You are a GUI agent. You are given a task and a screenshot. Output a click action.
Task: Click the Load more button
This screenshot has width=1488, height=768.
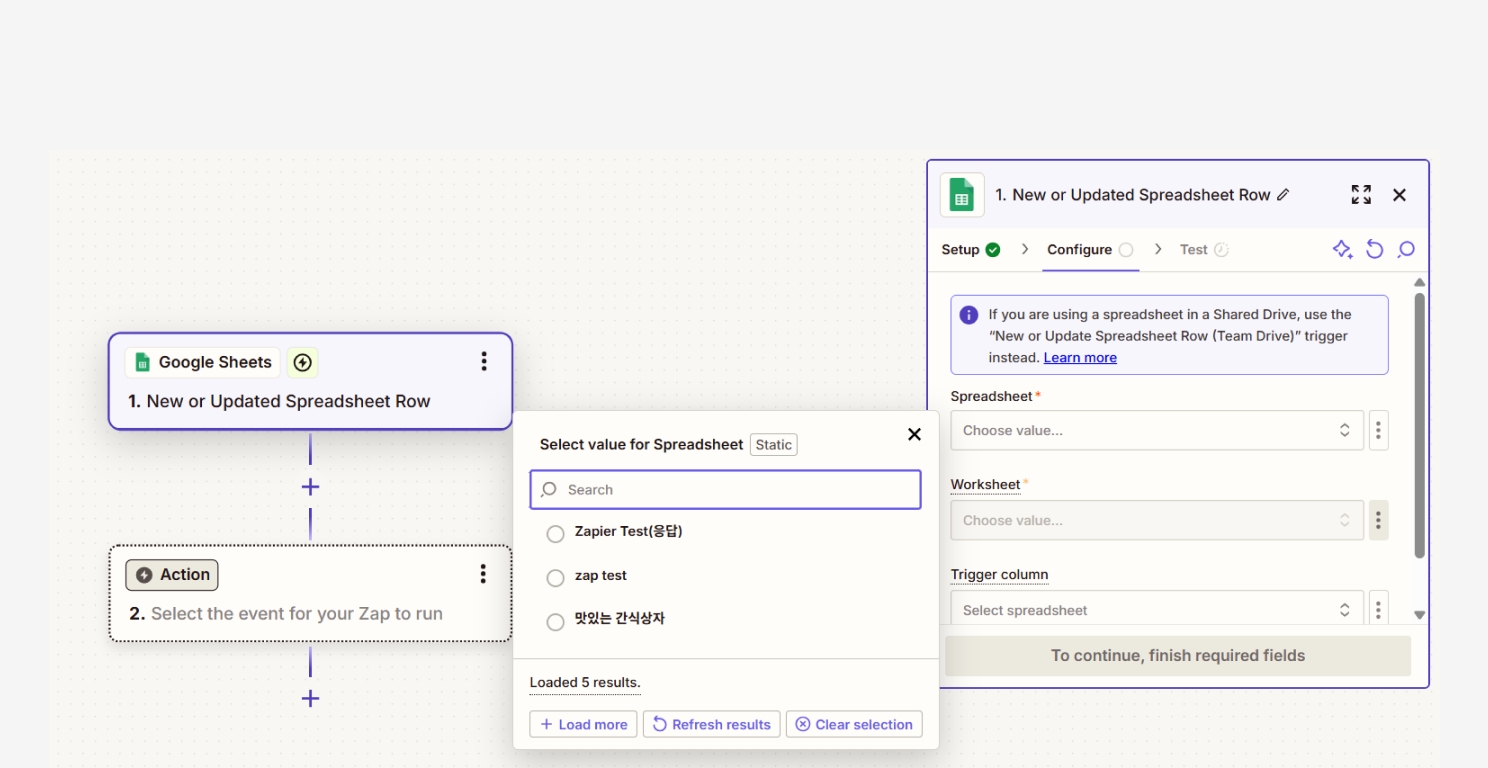coord(583,725)
